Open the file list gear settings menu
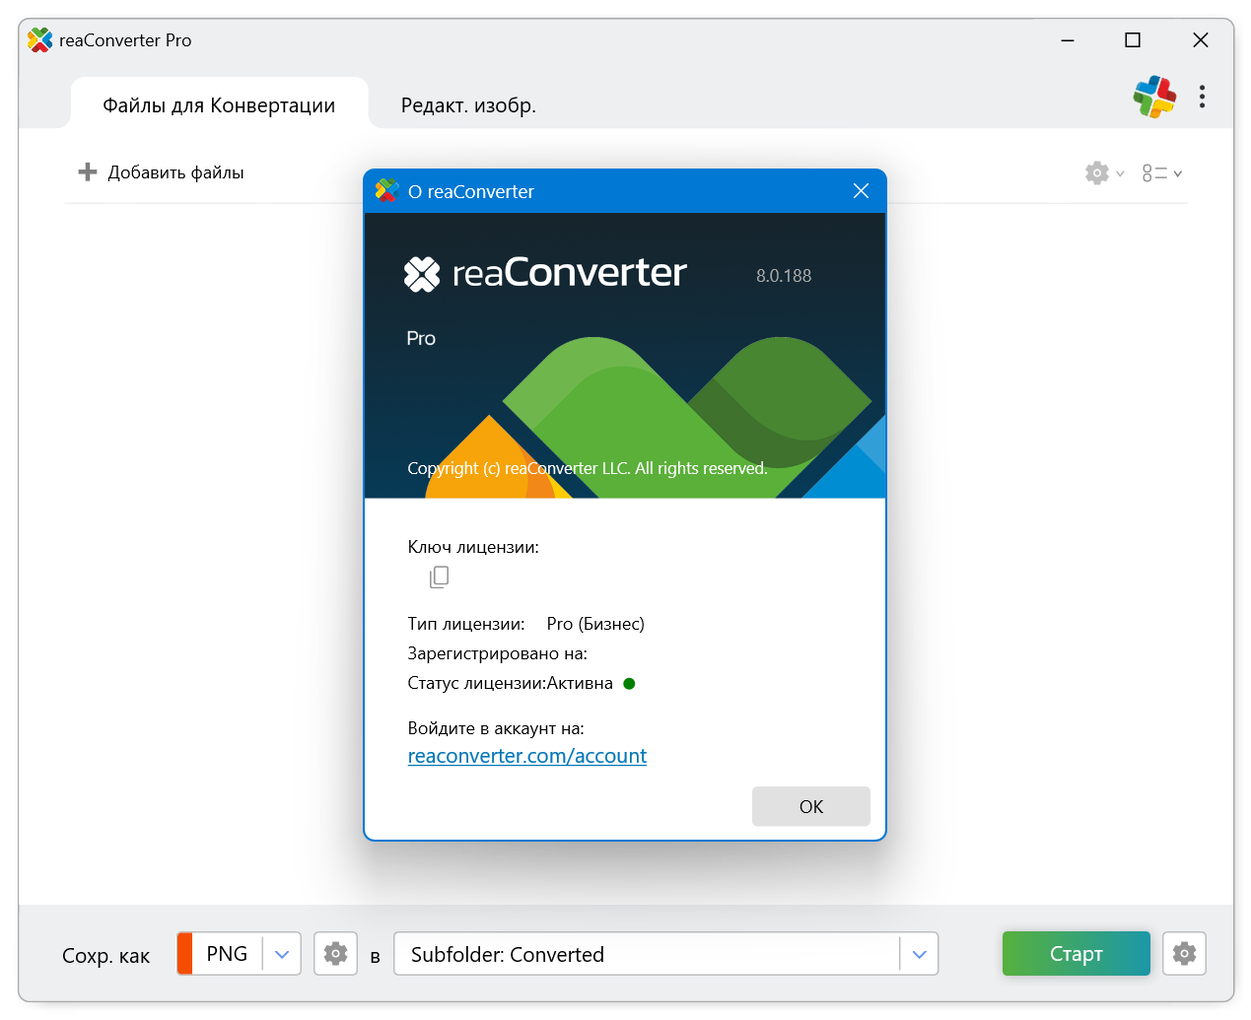The image size is (1251, 1020). [x=1104, y=173]
